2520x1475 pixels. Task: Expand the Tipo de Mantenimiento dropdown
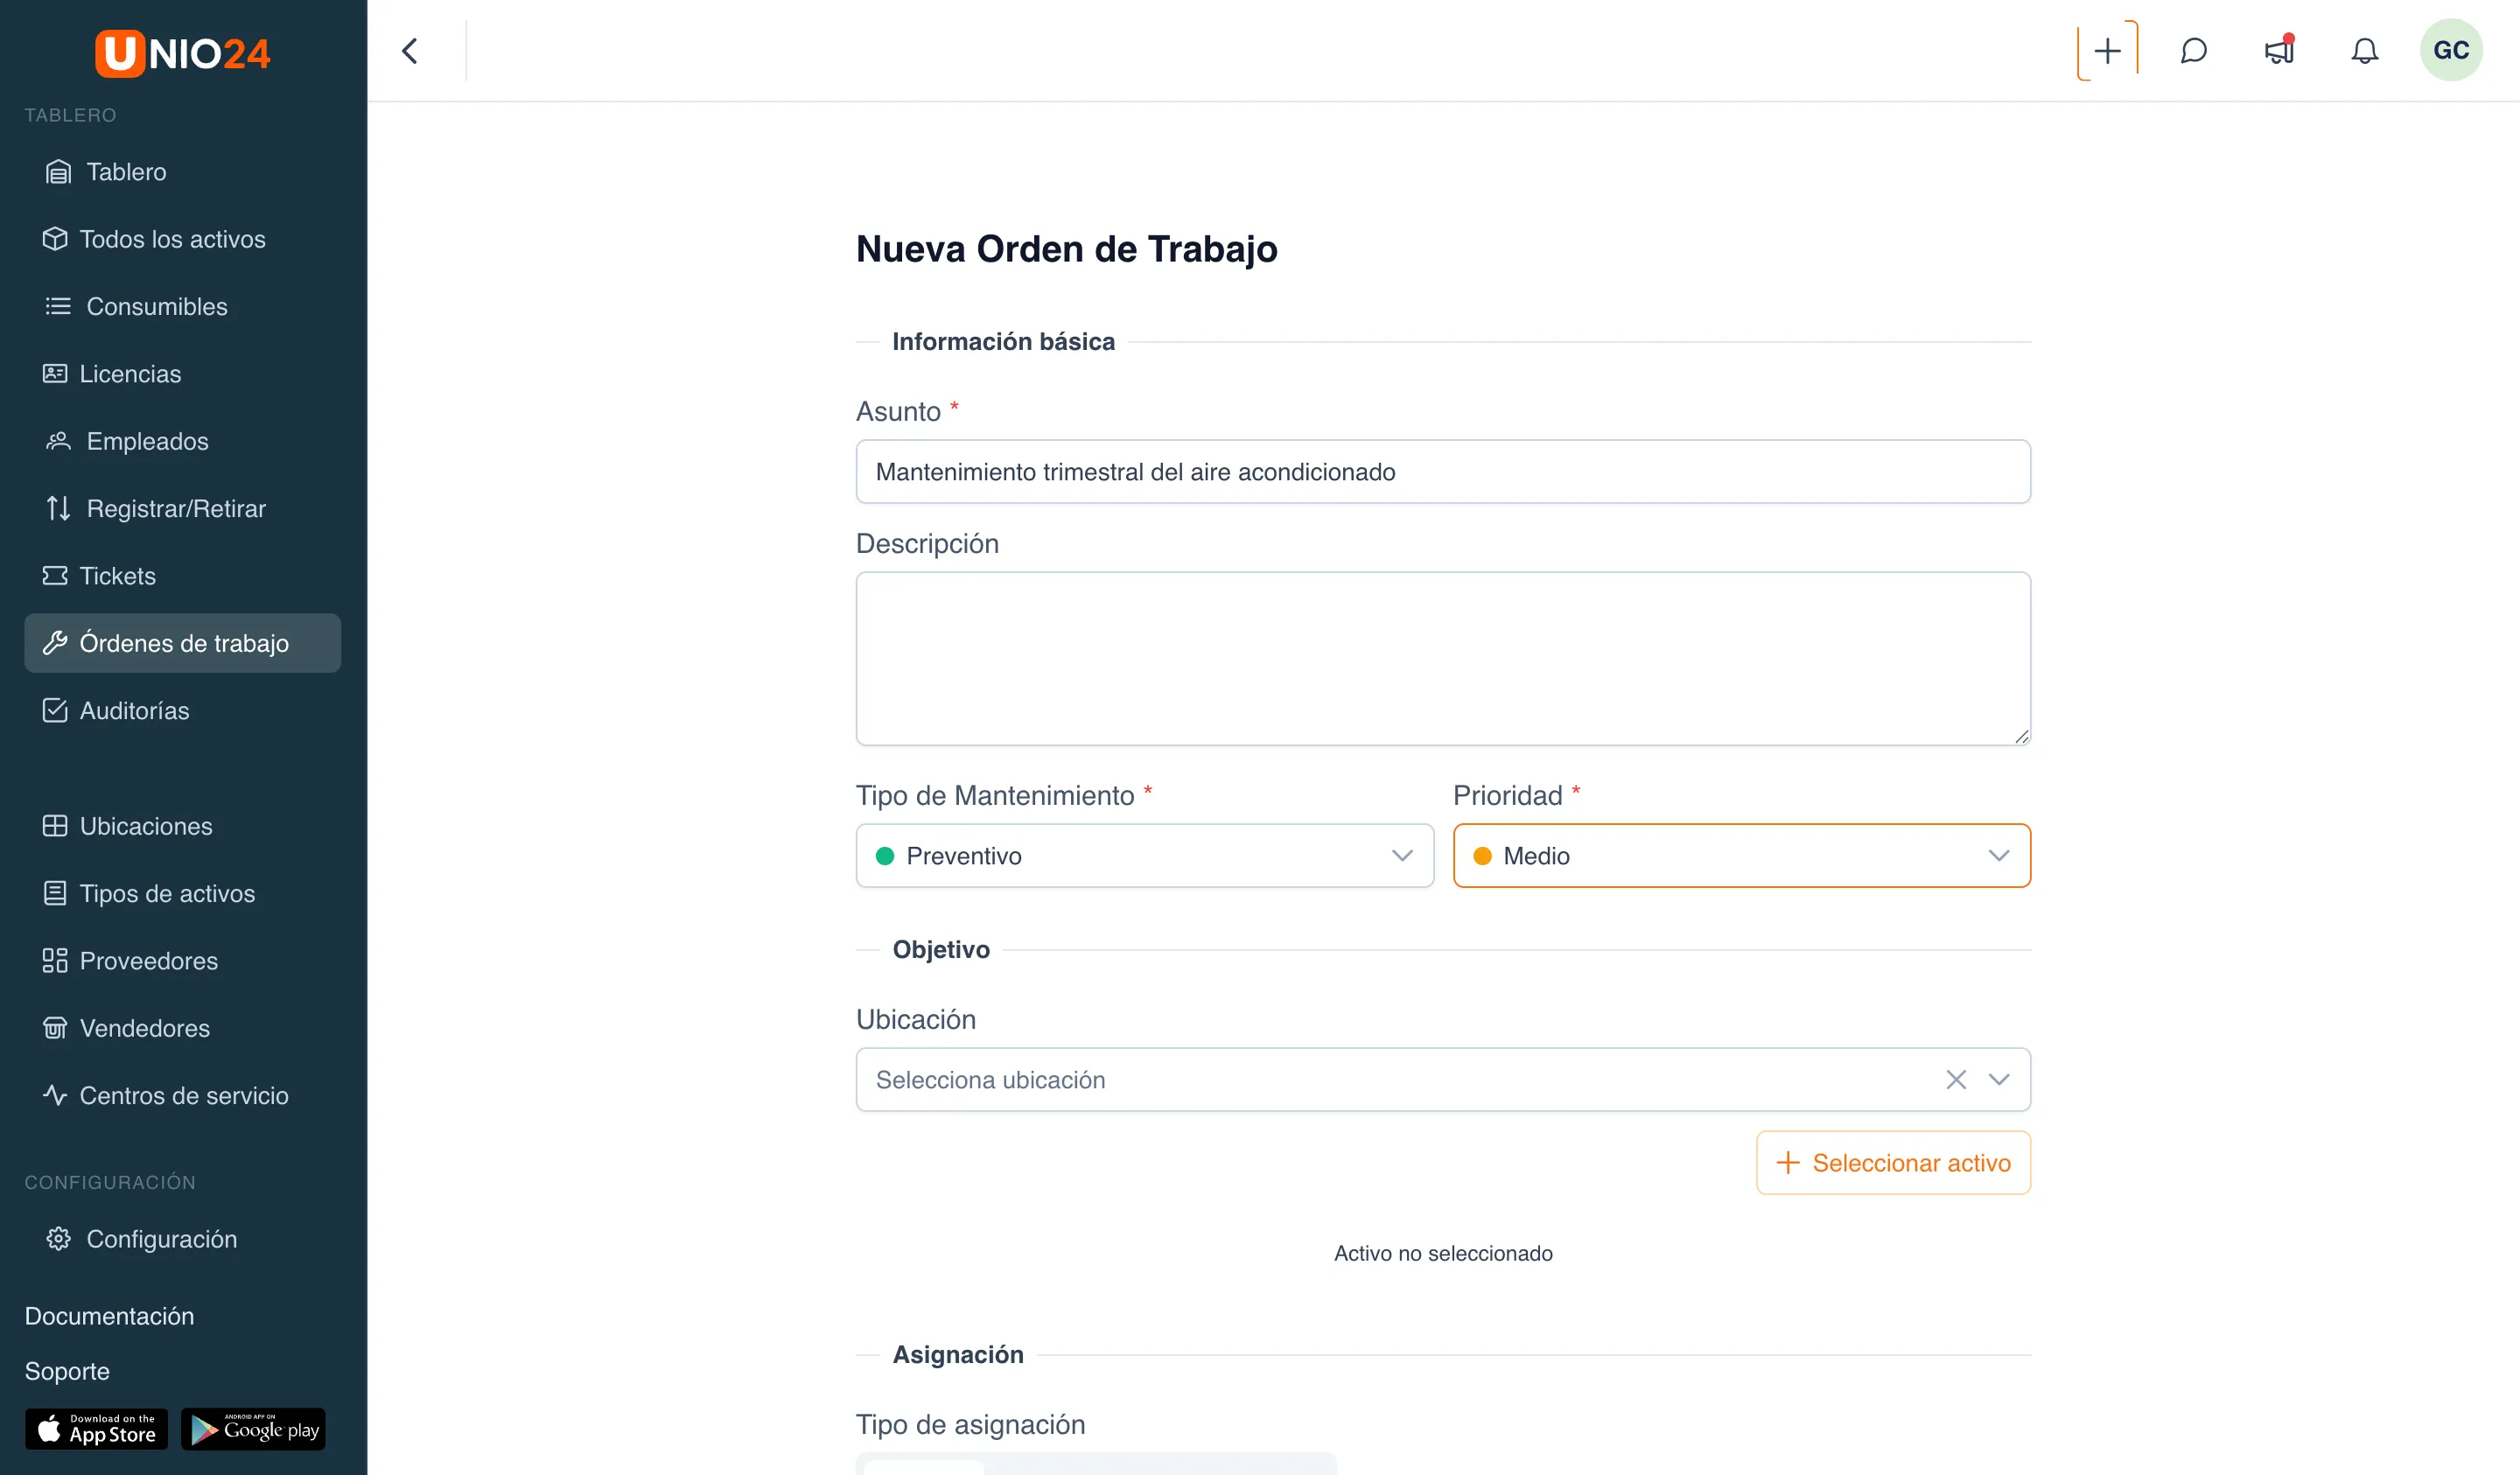(x=1144, y=855)
